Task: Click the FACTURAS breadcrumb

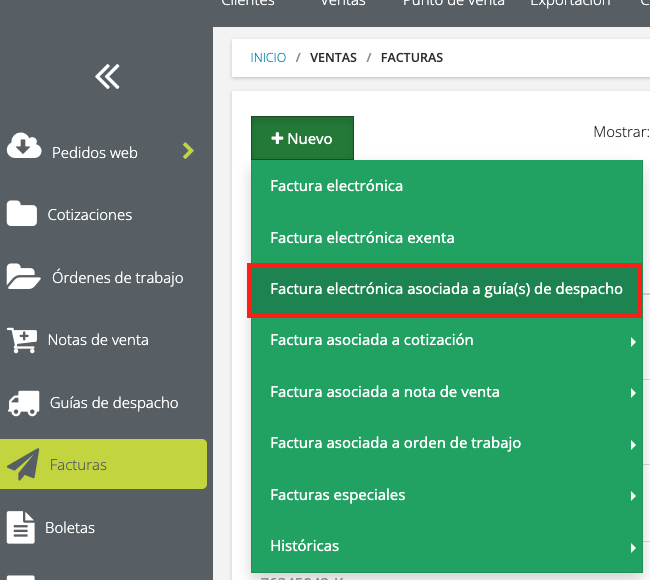Action: click(412, 58)
